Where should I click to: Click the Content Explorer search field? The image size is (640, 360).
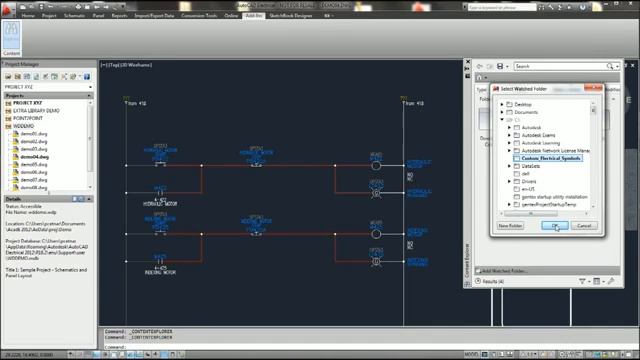click(x=559, y=66)
